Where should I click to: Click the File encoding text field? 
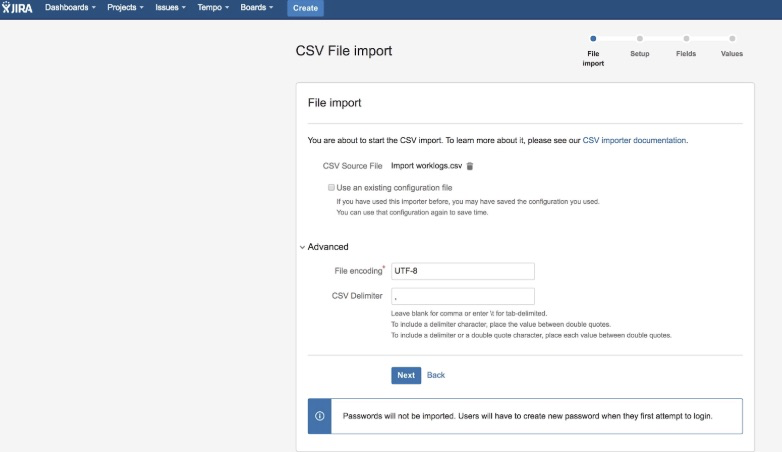463,271
